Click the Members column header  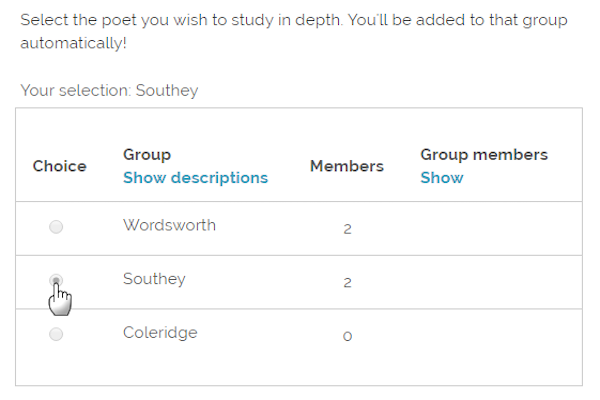[347, 166]
